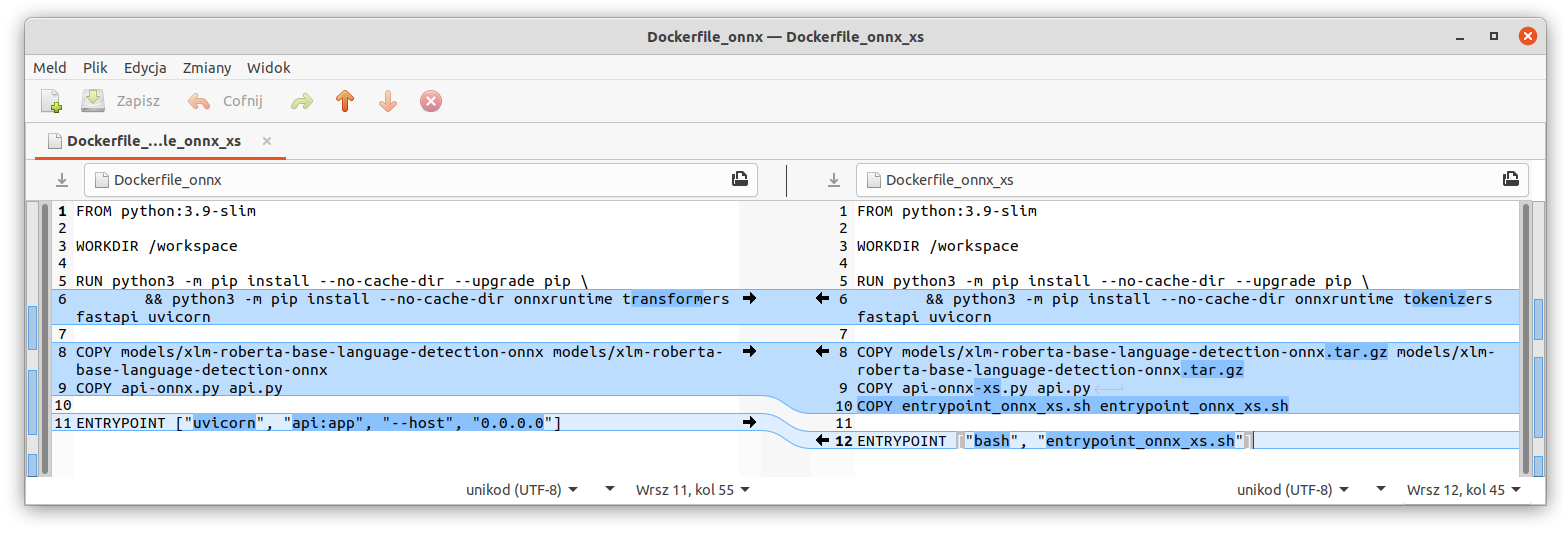Click 'transformers' in left line 6

pyautogui.click(x=678, y=299)
